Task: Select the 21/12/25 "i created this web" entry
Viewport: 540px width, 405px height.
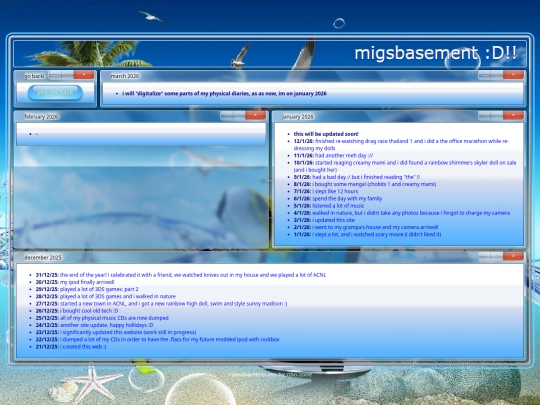Action: click(71, 347)
